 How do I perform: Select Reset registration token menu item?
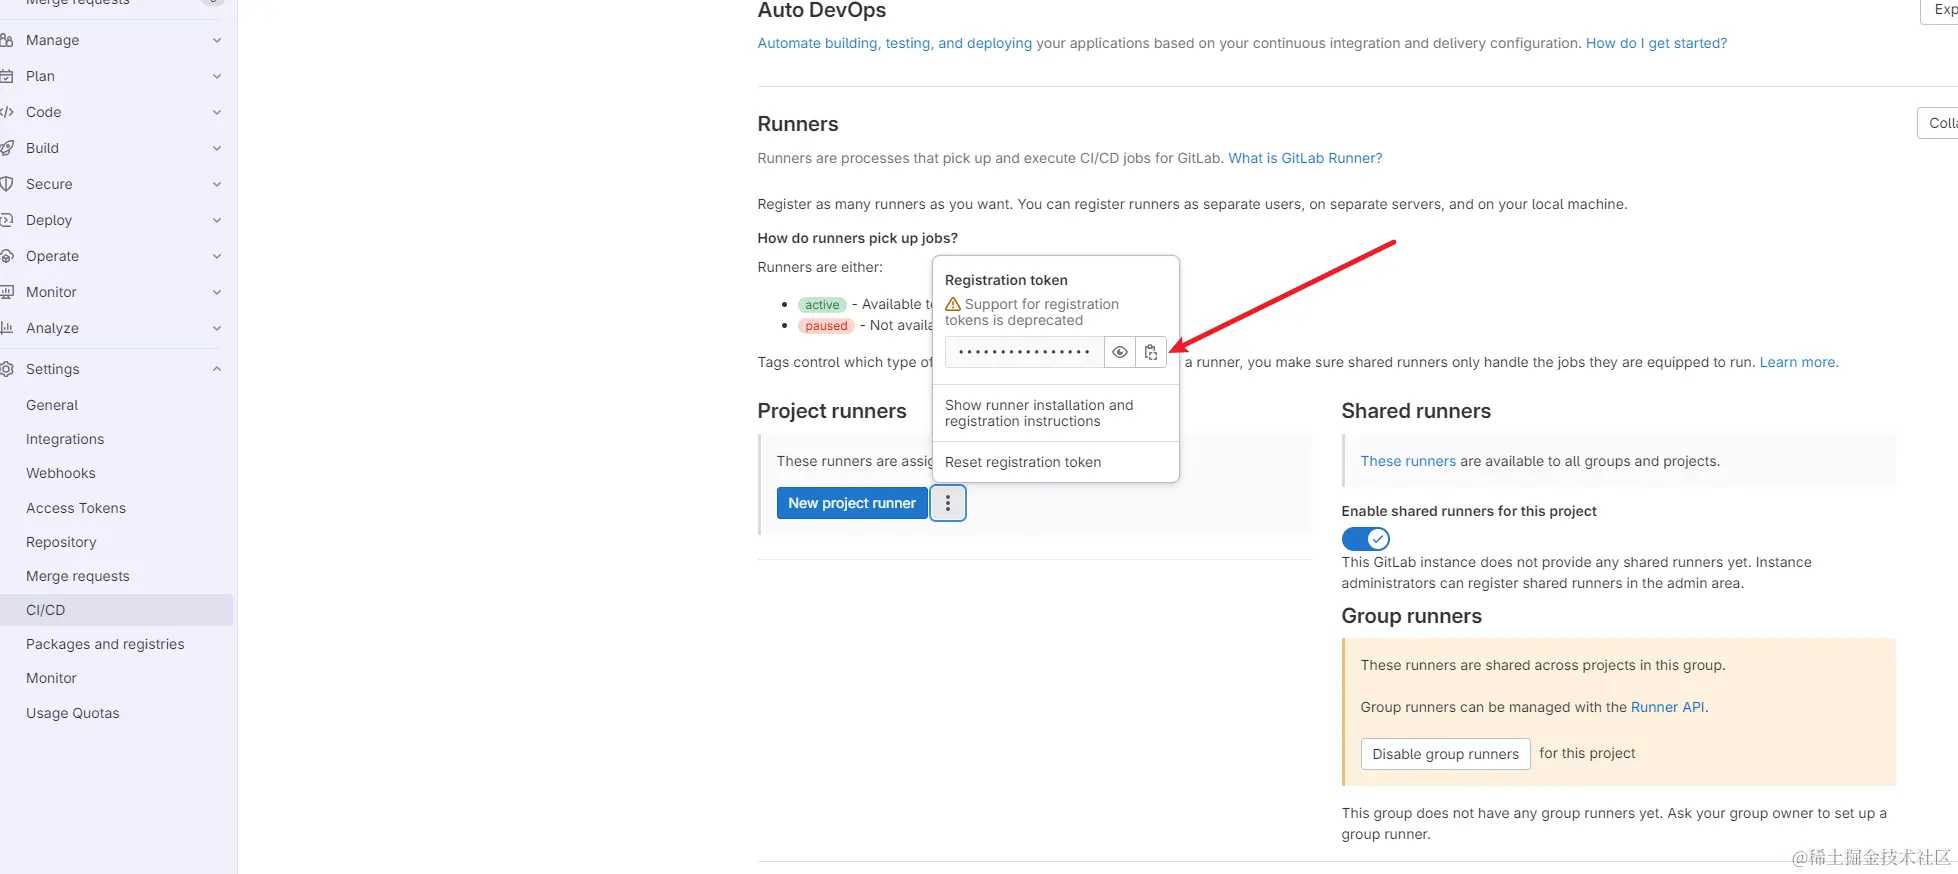click(1023, 462)
